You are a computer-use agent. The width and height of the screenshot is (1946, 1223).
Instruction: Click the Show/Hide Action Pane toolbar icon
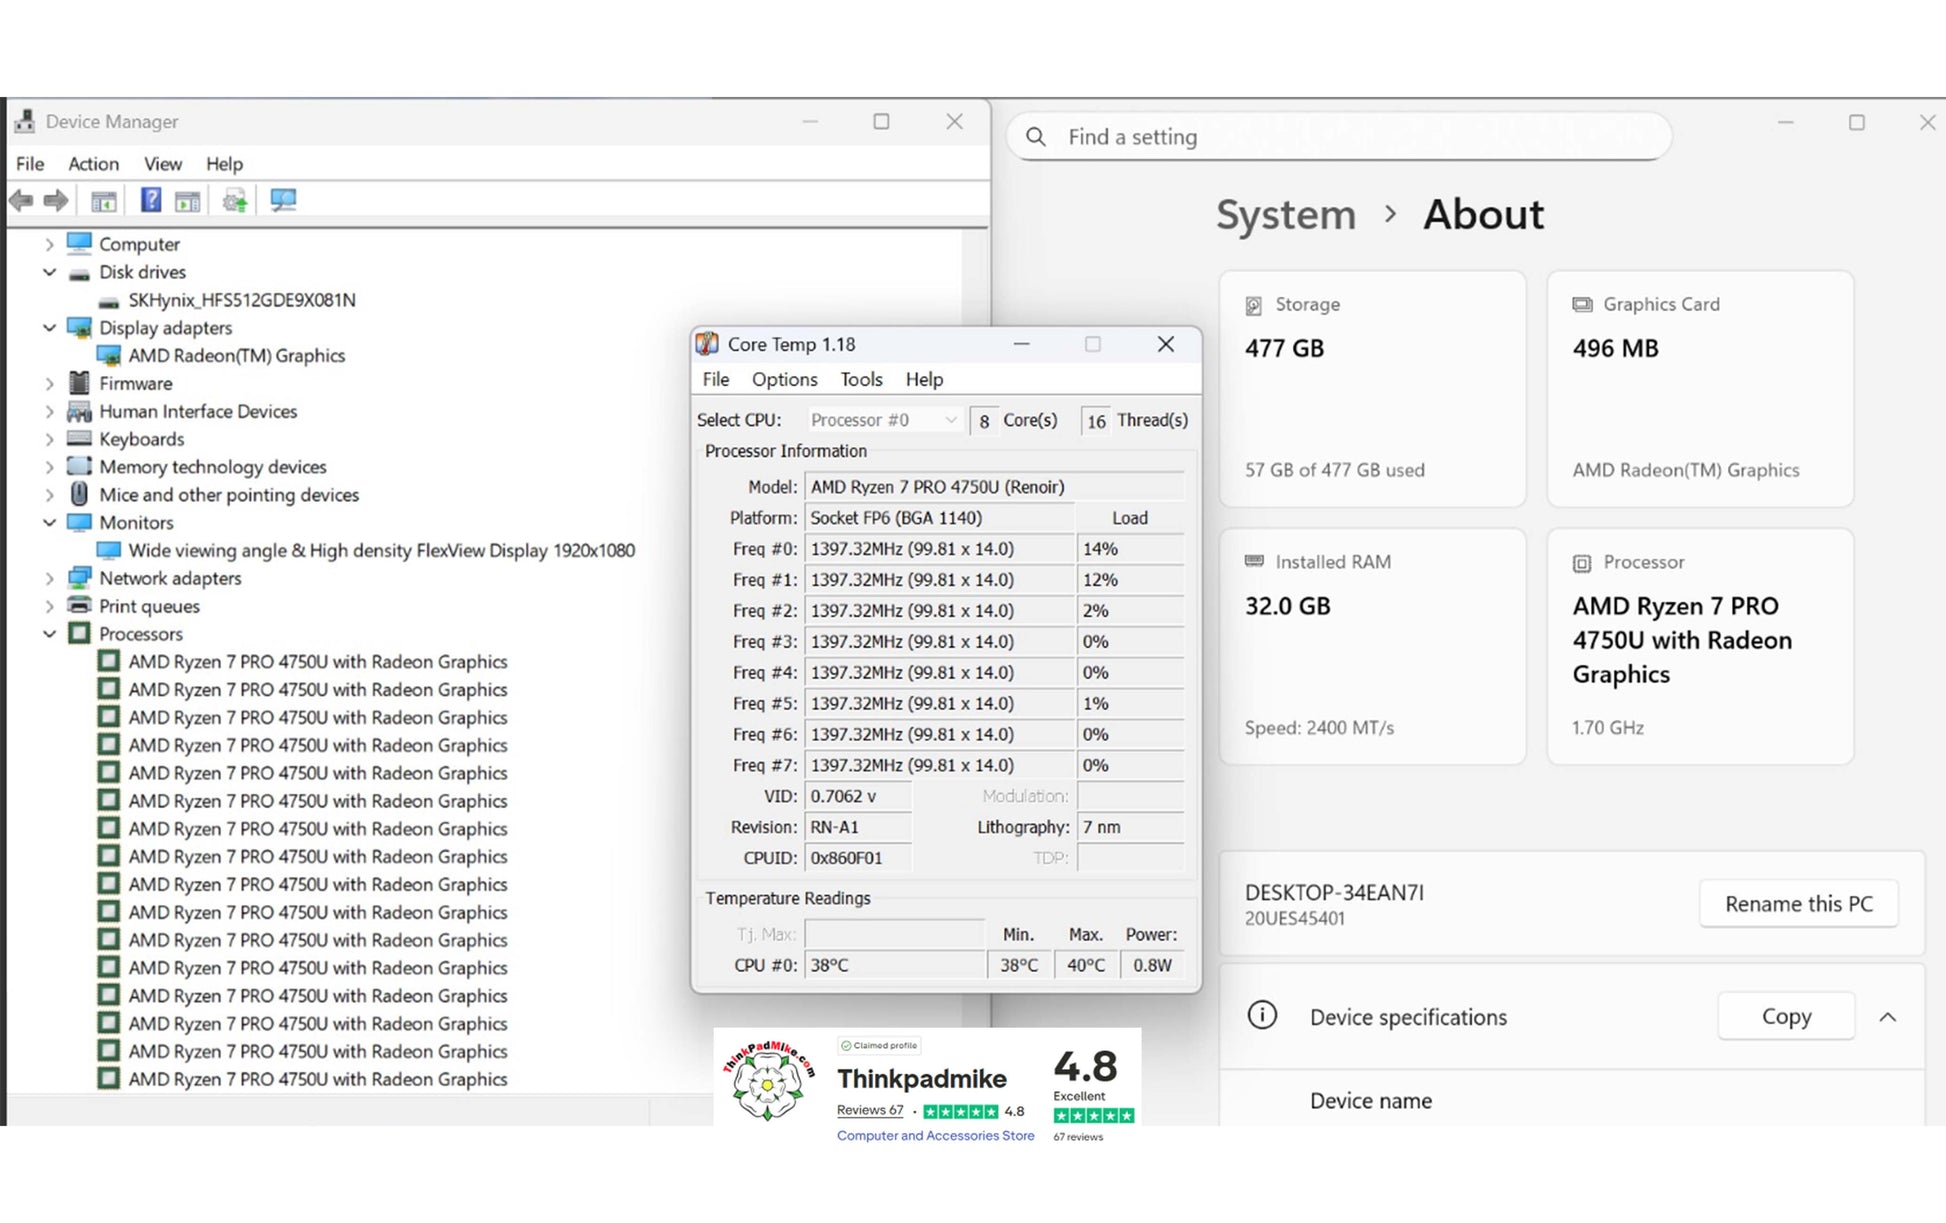(188, 201)
